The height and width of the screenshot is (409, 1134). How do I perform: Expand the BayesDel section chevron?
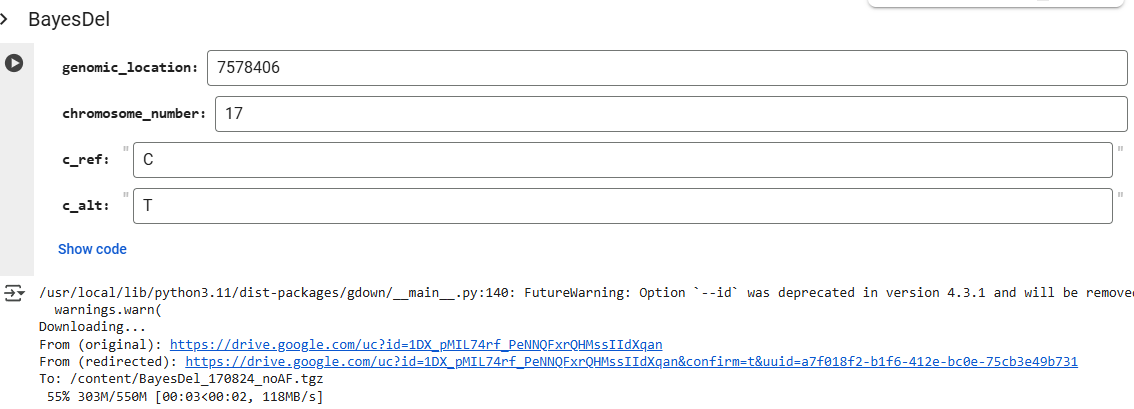4,19
